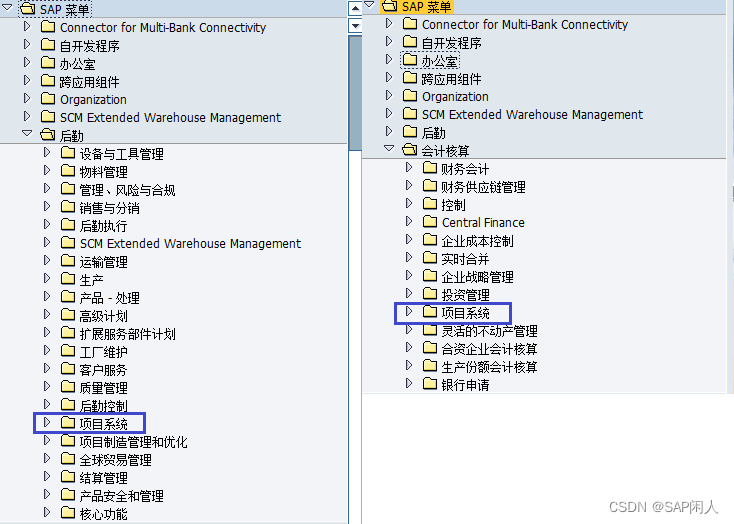
Task: Select the 管理、风险与合规 label
Action: (x=127, y=190)
